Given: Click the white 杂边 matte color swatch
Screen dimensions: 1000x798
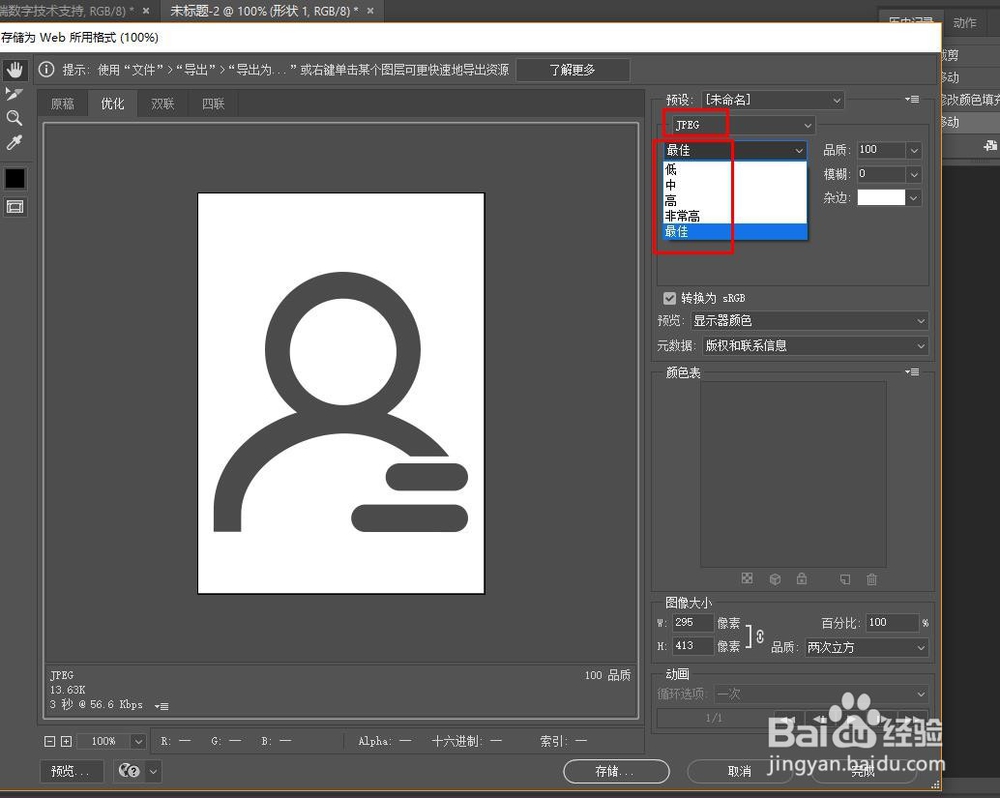Looking at the screenshot, I should point(881,198).
